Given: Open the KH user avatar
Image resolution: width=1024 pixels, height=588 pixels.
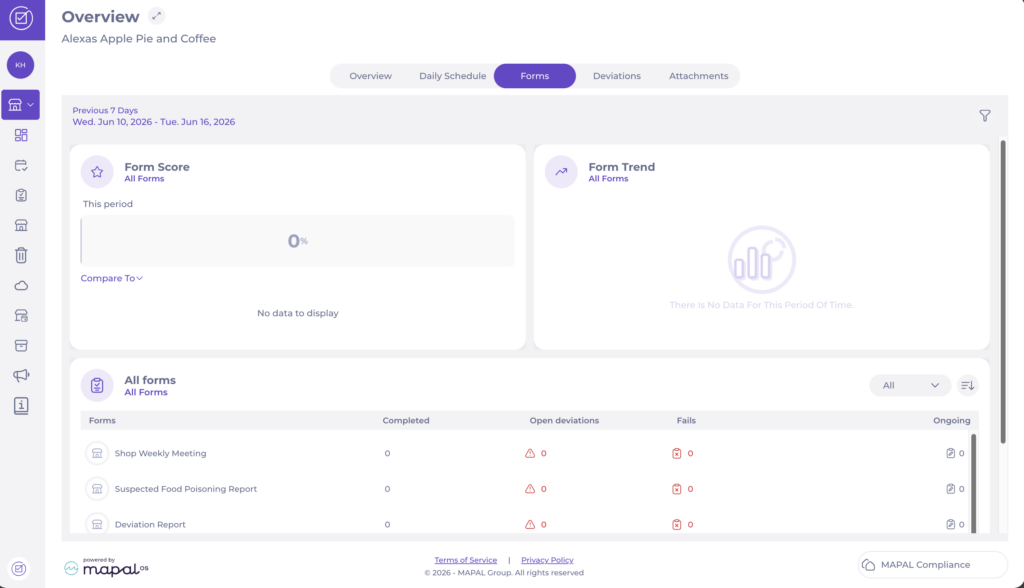Looking at the screenshot, I should click(x=20, y=65).
